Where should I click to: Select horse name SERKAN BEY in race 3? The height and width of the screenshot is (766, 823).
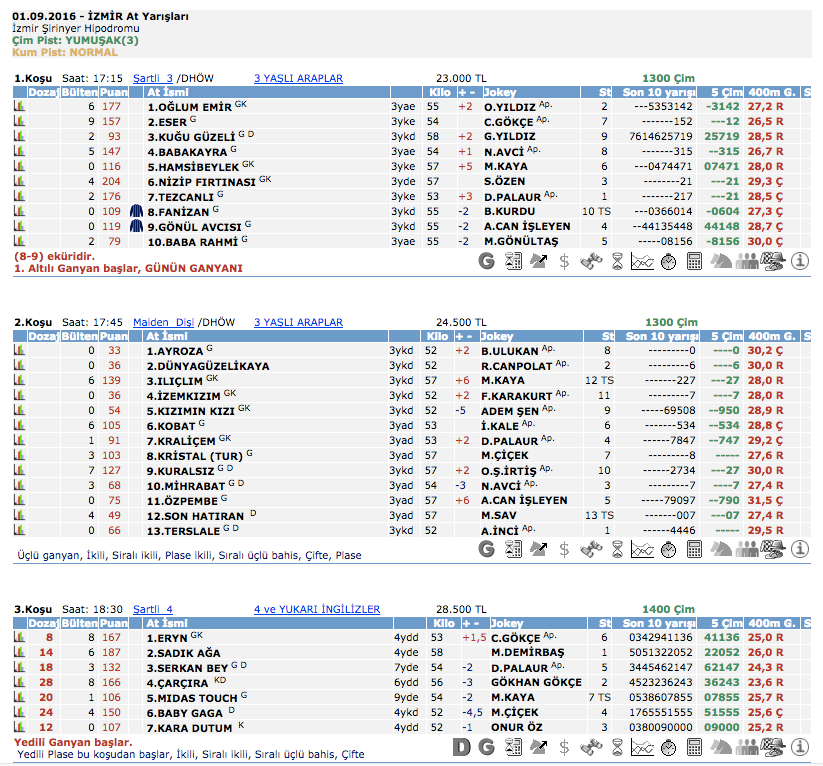point(188,667)
